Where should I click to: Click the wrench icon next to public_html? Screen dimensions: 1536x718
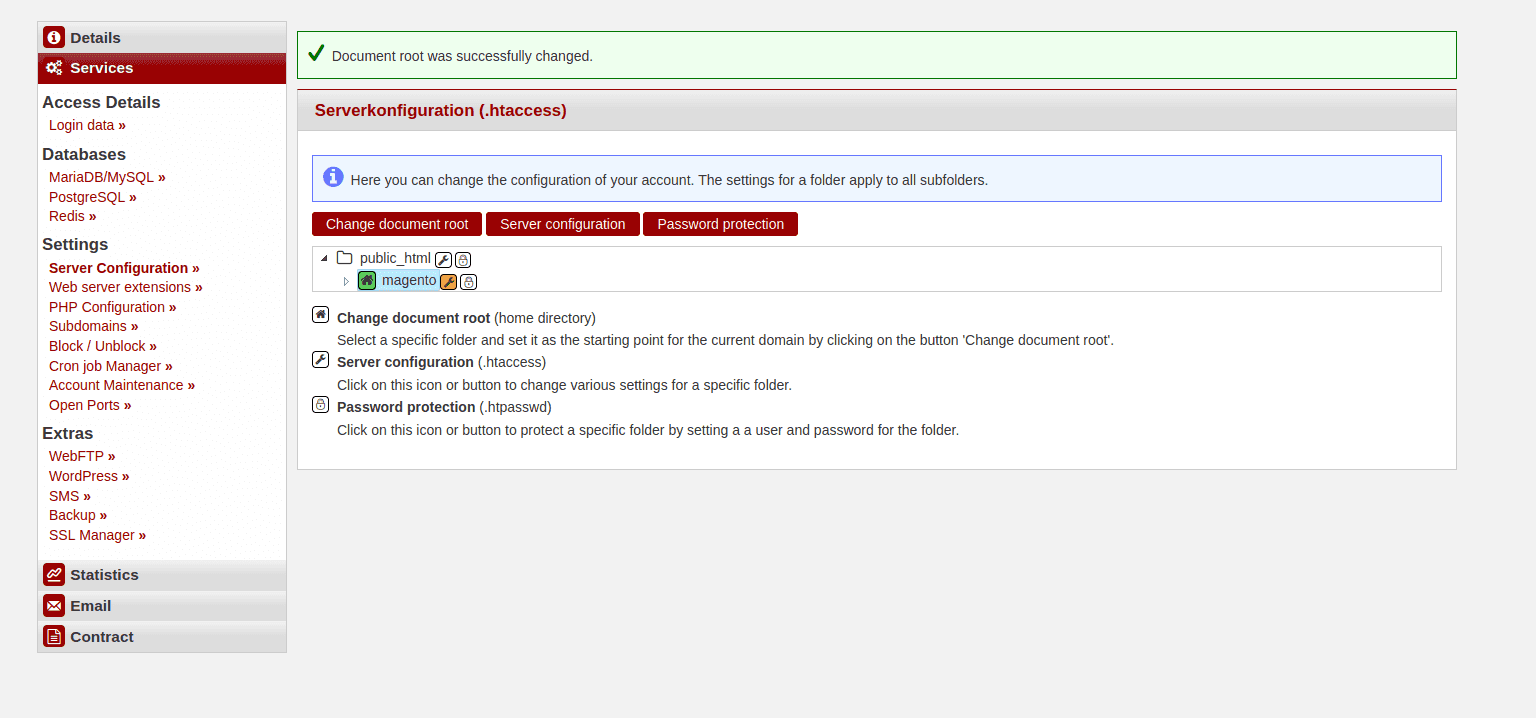[x=443, y=258]
